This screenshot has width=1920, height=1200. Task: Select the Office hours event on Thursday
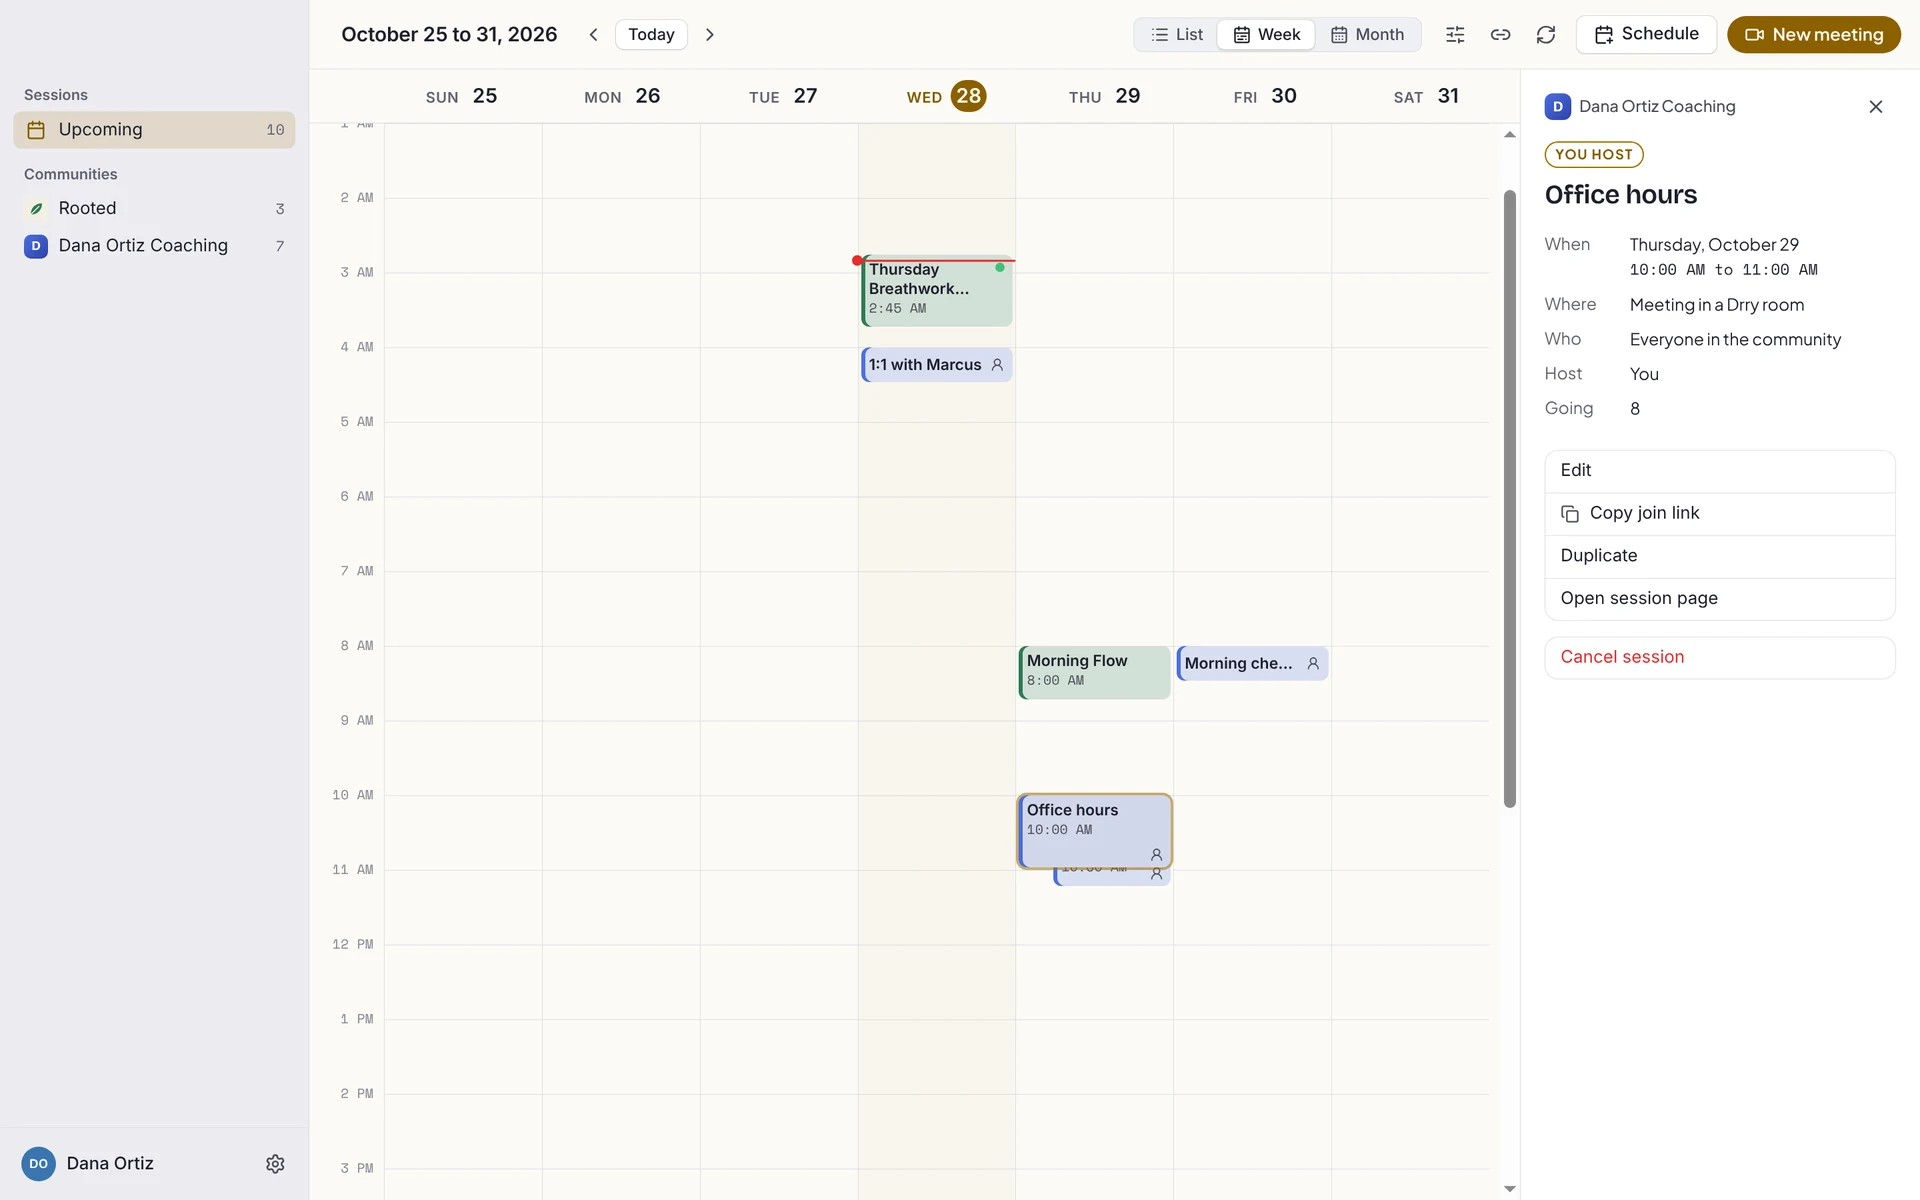point(1094,831)
